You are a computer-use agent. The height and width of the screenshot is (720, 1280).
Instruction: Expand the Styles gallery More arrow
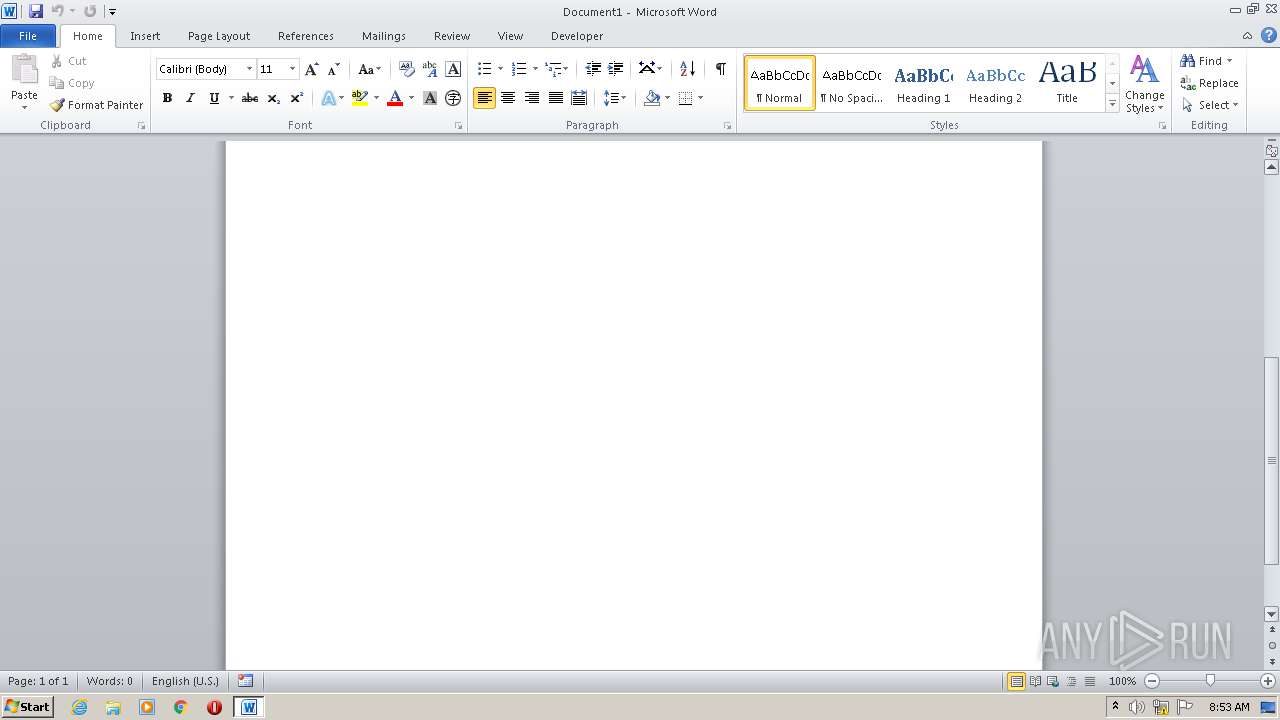coord(1112,103)
